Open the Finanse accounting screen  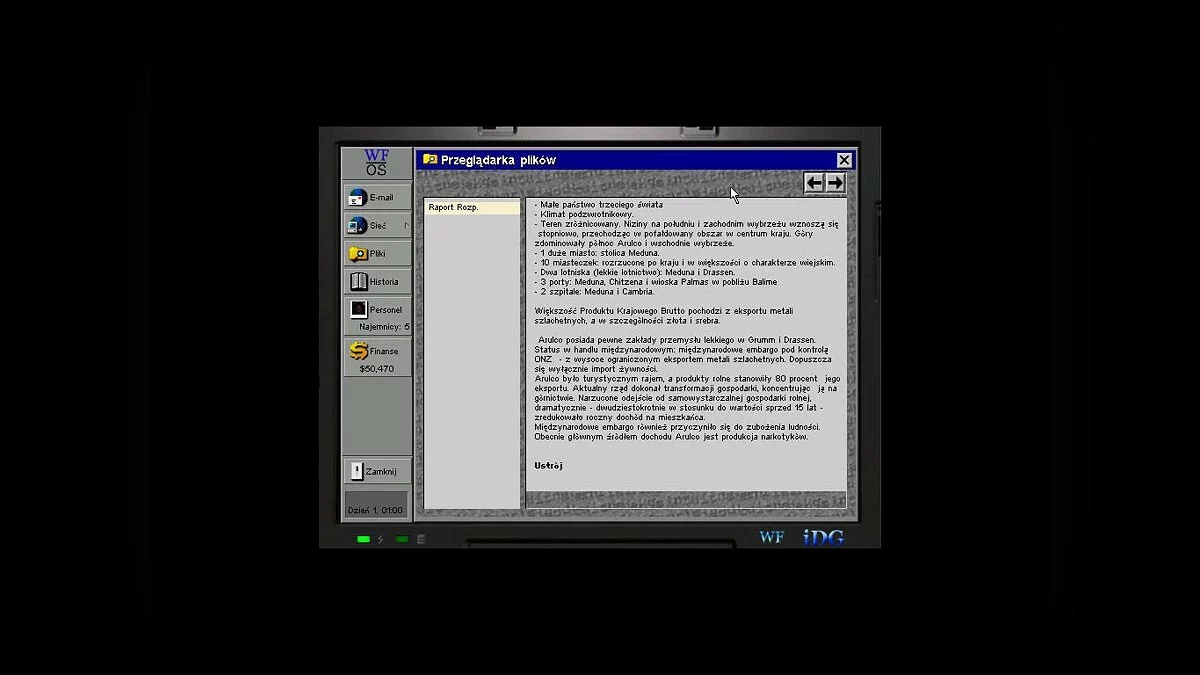(376, 351)
